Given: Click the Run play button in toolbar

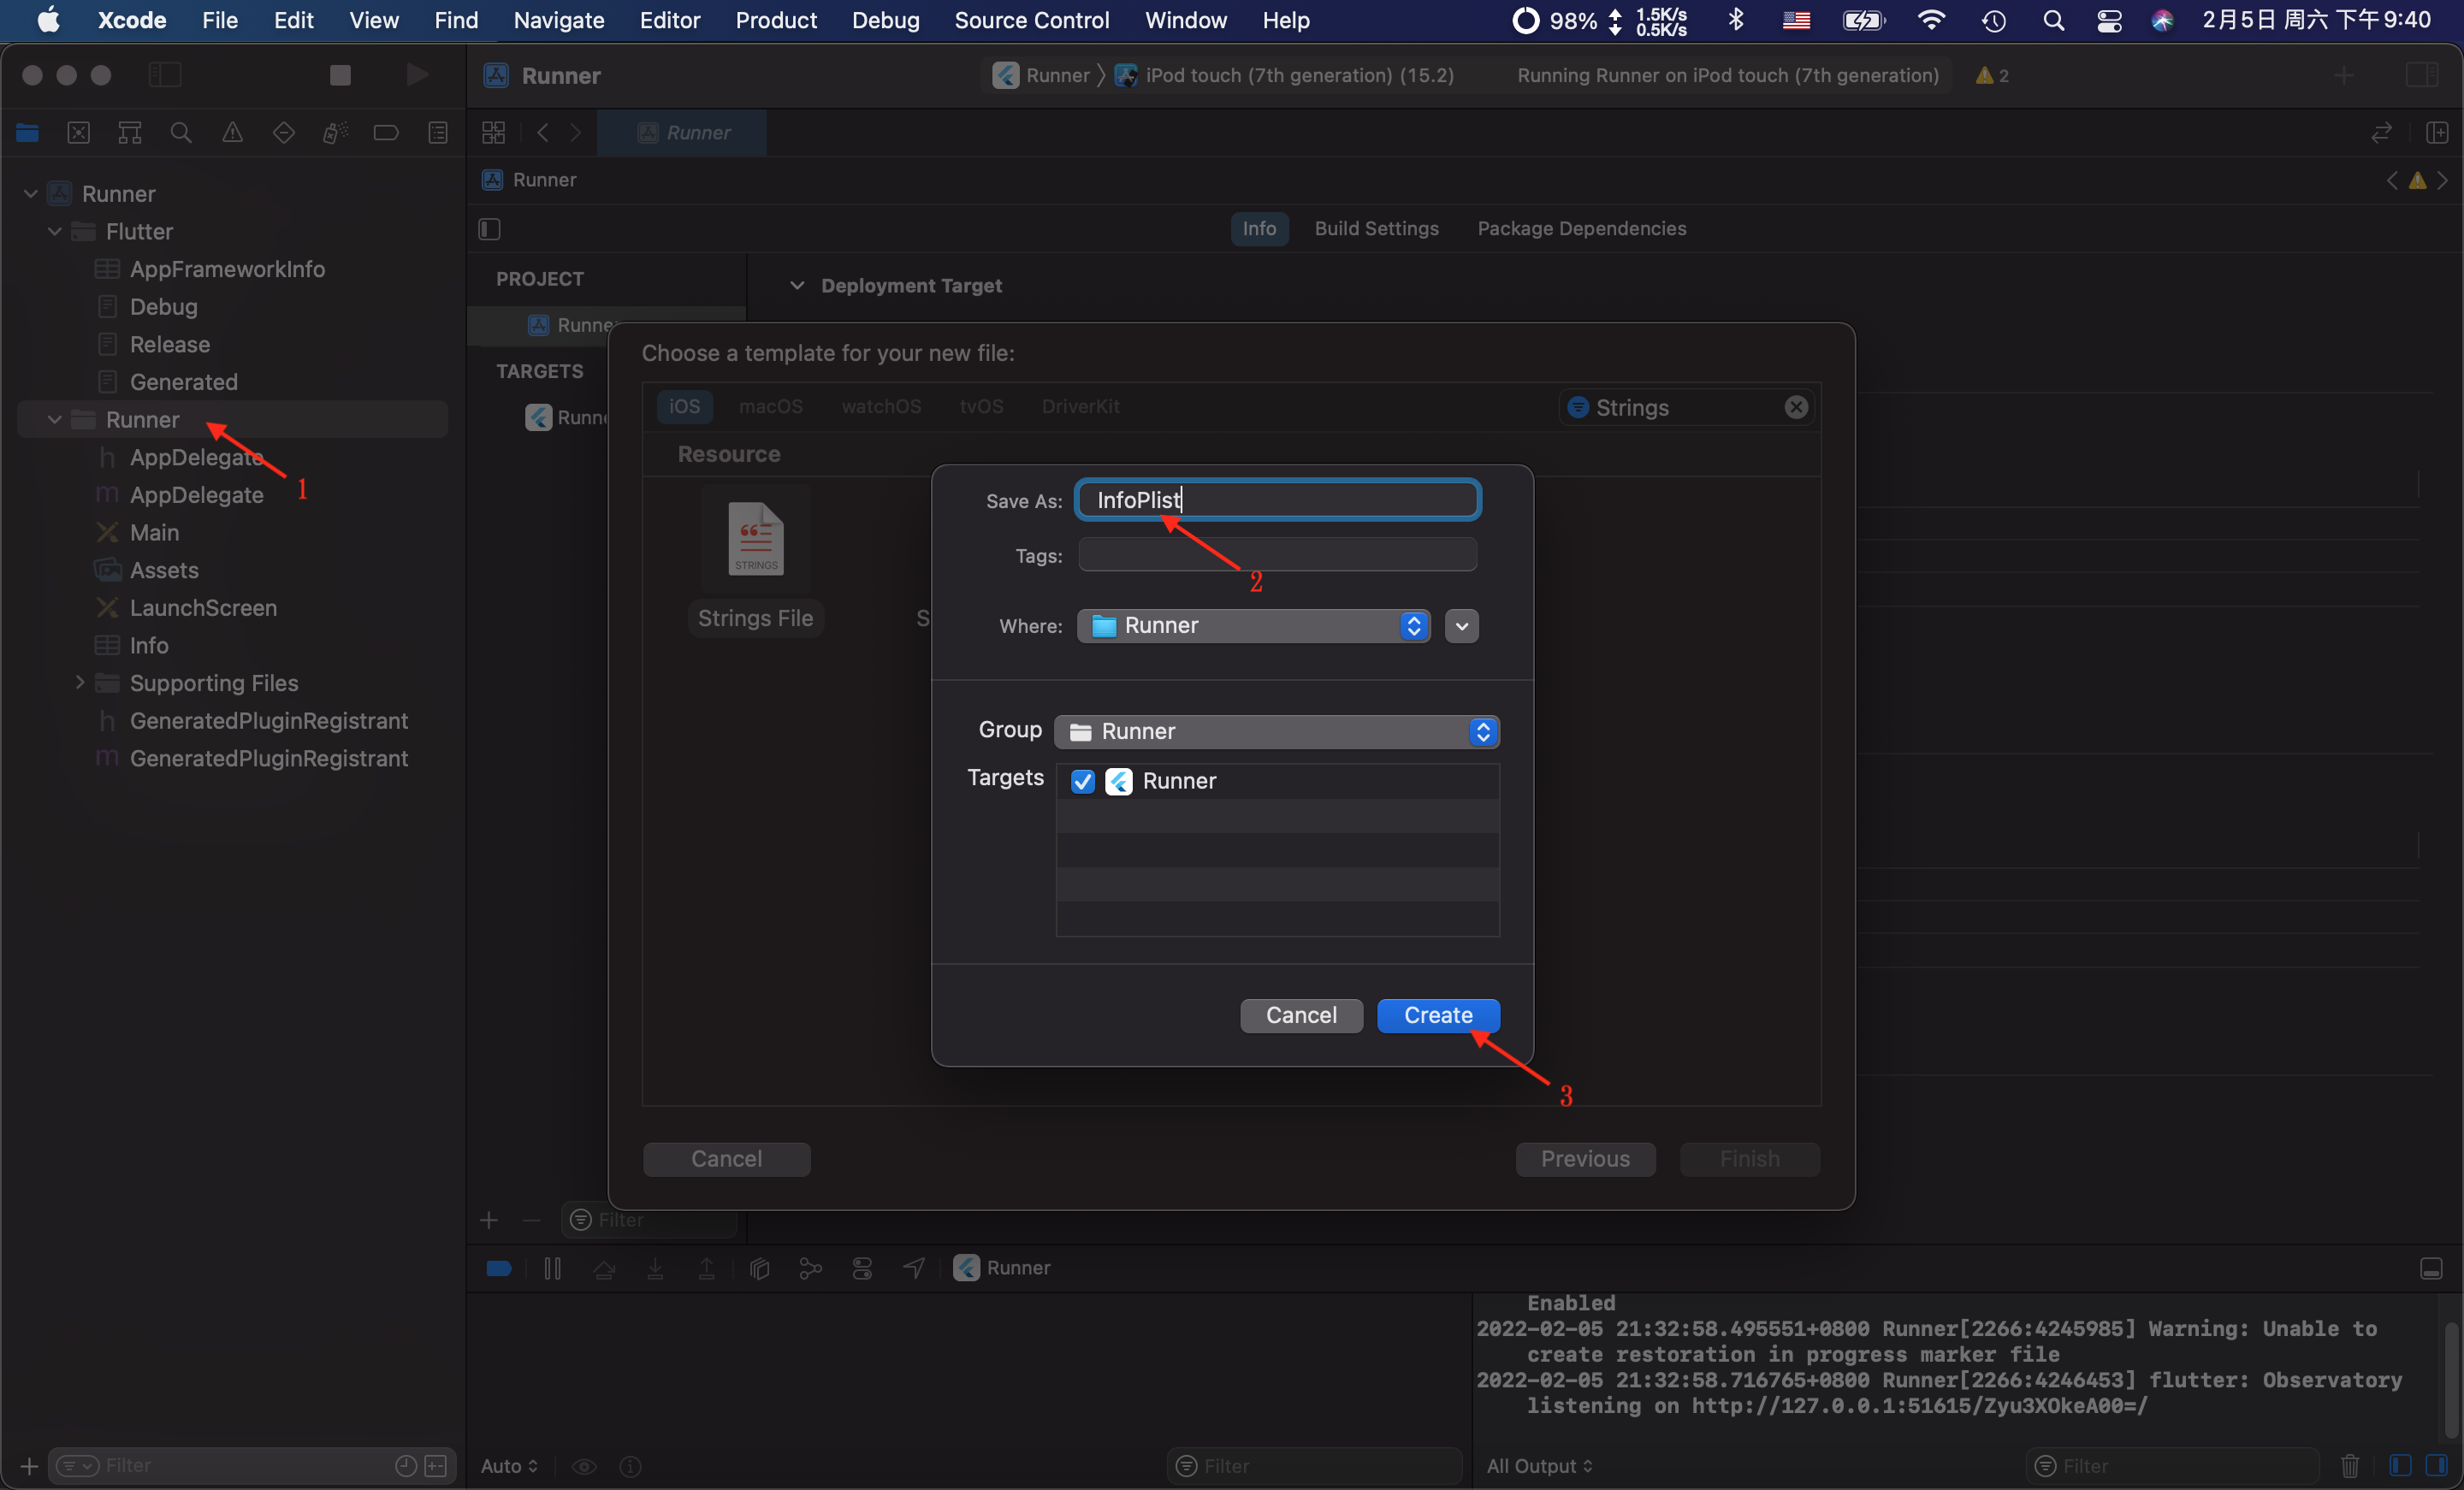Looking at the screenshot, I should tap(418, 75).
